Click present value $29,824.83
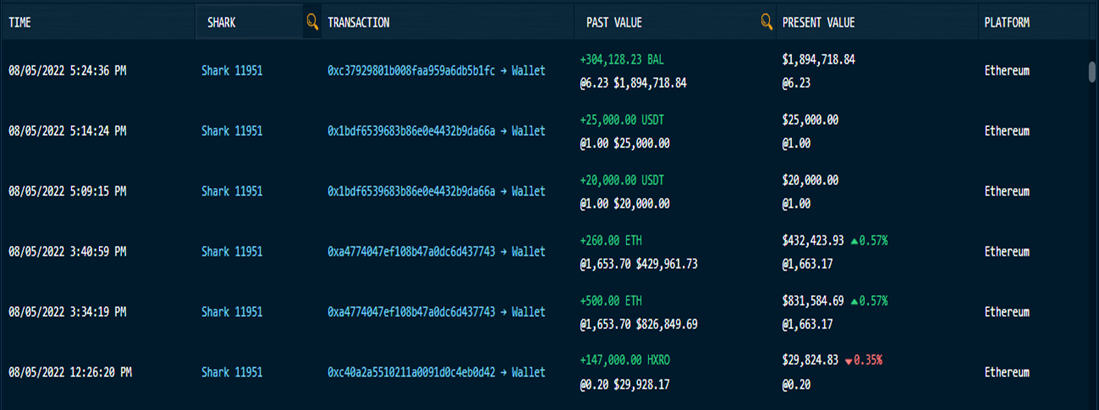This screenshot has width=1099, height=410. [x=810, y=360]
